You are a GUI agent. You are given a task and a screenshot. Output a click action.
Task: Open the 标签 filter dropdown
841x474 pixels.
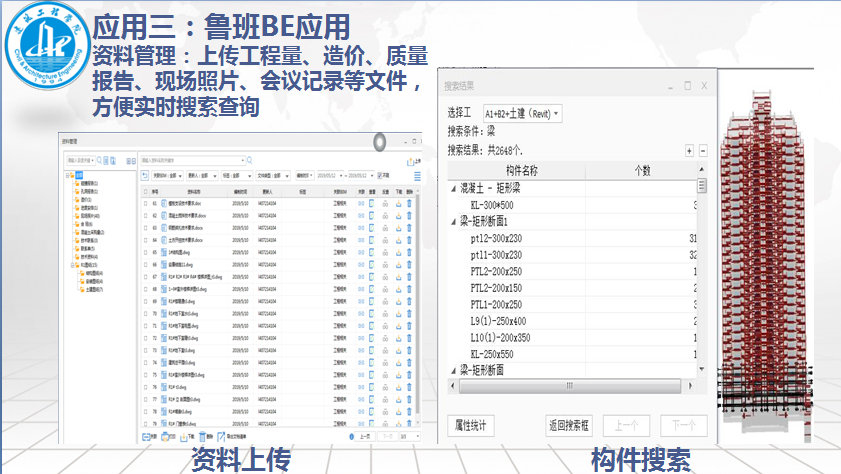coord(237,175)
